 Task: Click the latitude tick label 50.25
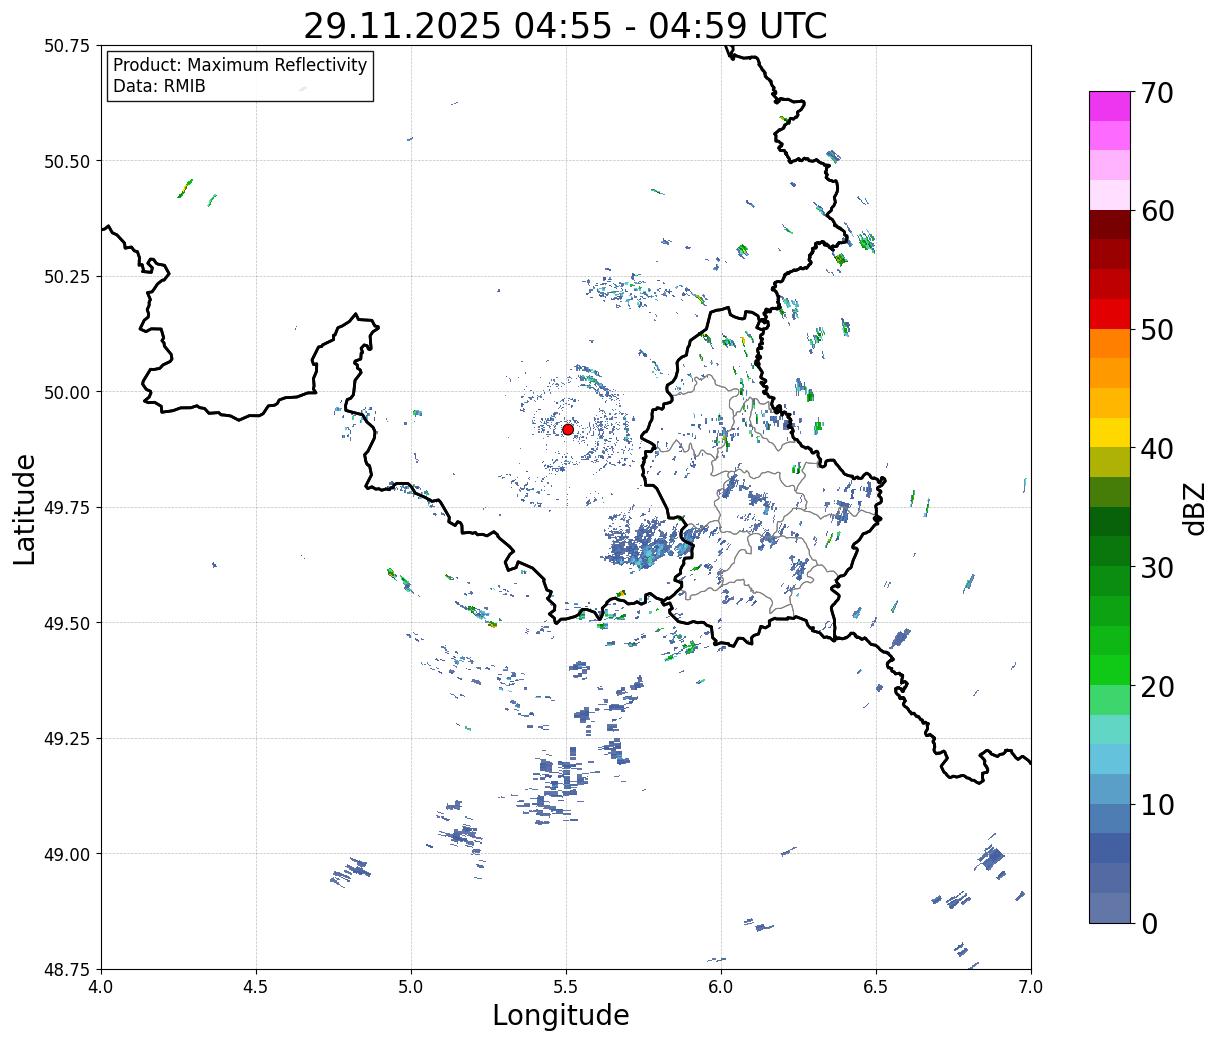pyautogui.click(x=67, y=277)
